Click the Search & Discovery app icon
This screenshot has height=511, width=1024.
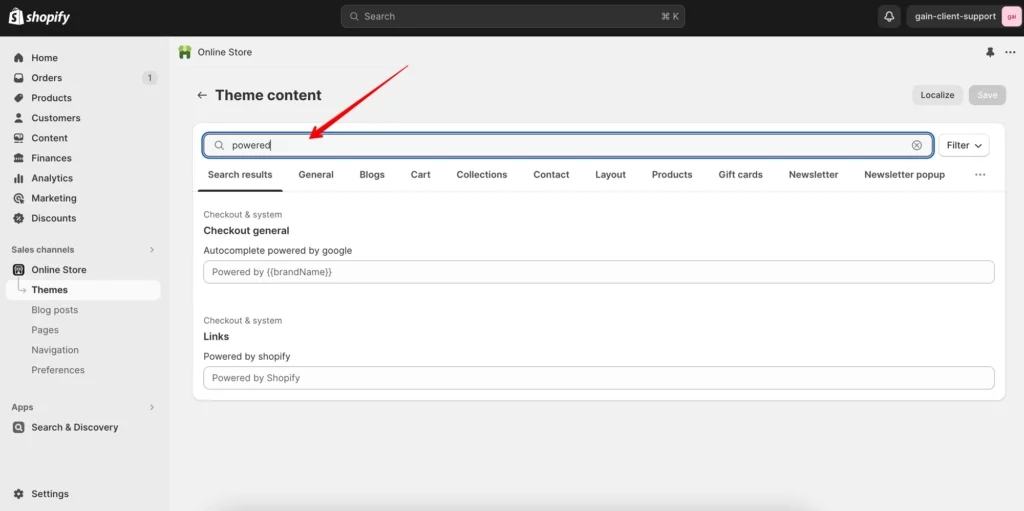click(18, 427)
